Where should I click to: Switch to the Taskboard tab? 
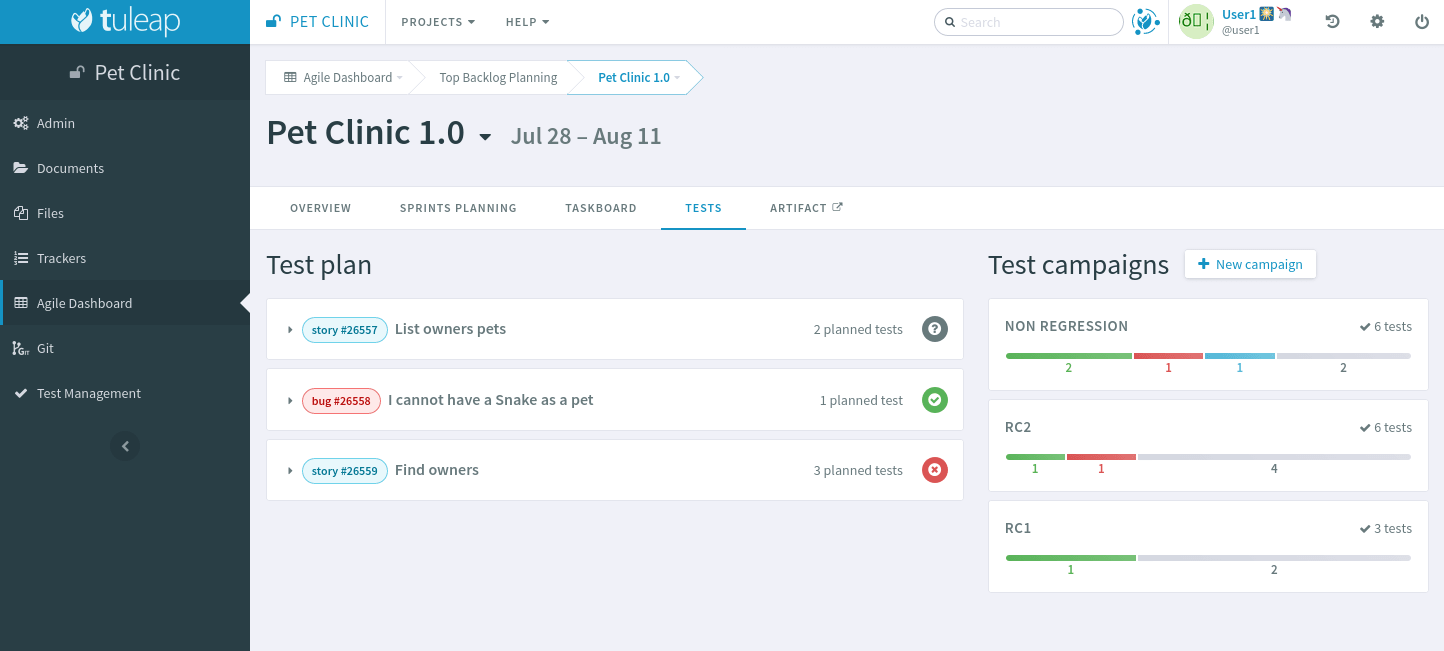click(x=601, y=208)
